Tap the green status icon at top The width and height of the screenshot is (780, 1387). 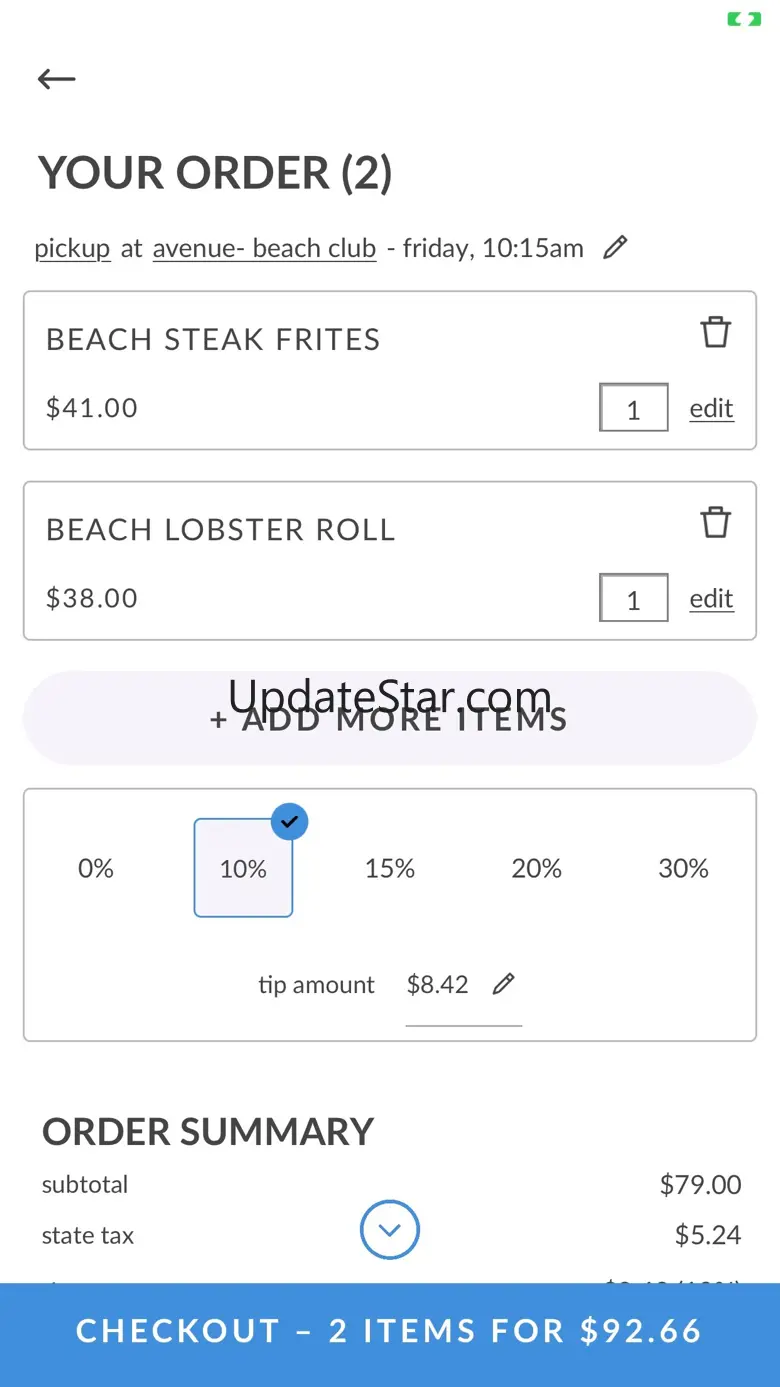tap(744, 19)
